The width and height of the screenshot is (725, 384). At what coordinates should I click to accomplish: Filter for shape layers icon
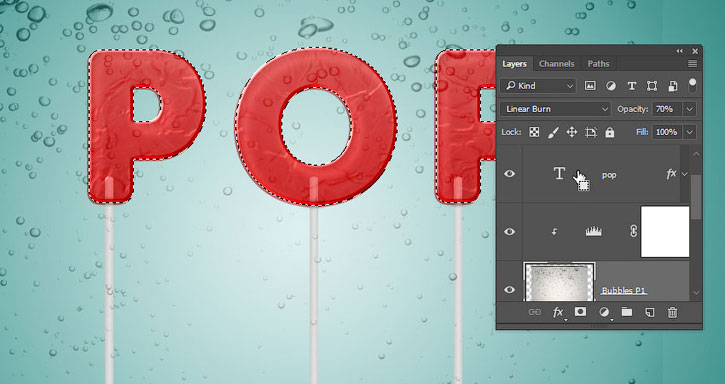point(652,86)
